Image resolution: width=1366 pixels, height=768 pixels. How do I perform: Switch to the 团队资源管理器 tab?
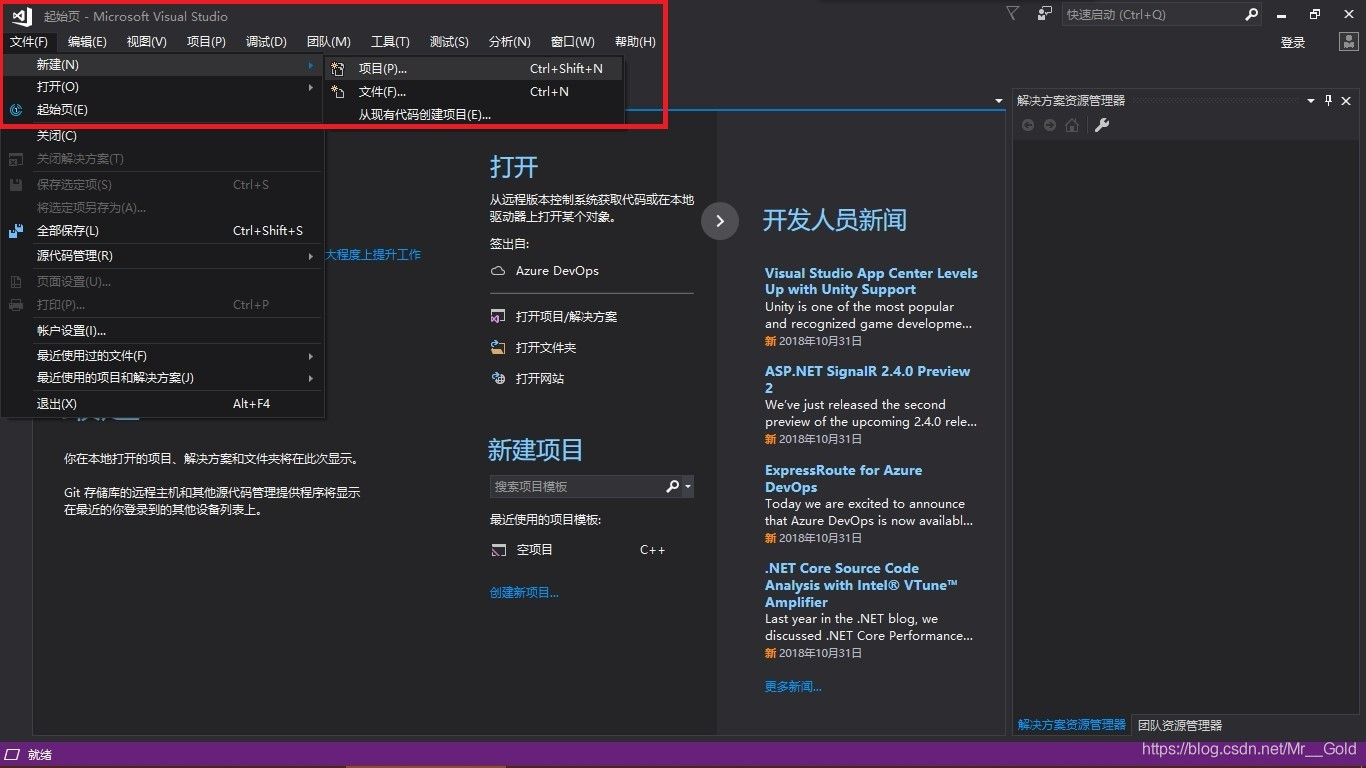(1180, 726)
